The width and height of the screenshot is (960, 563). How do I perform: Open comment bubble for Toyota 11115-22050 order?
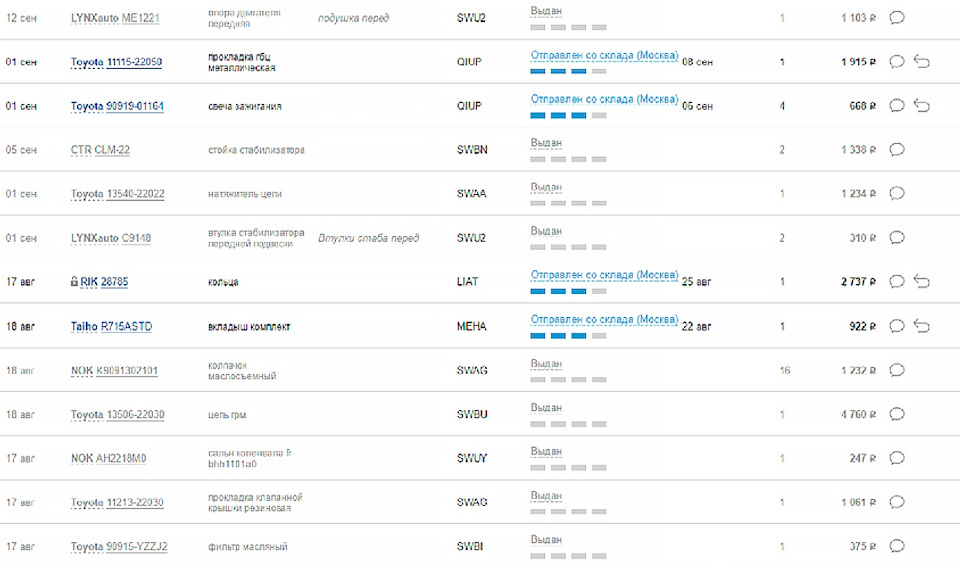(897, 62)
